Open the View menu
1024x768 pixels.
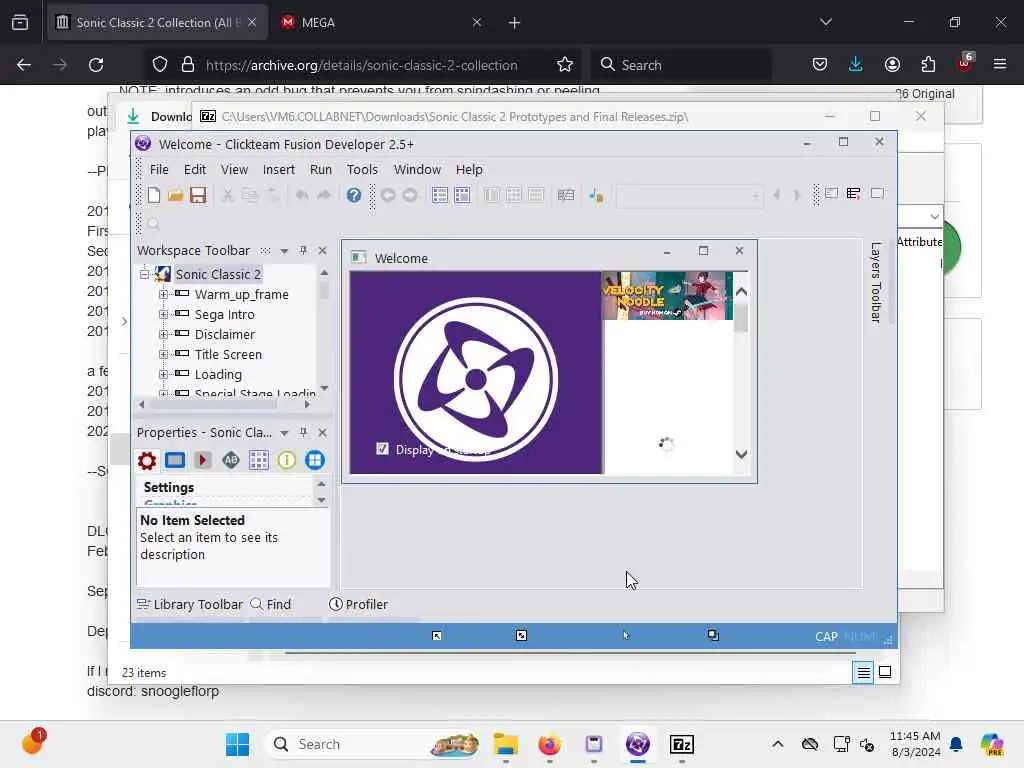pyautogui.click(x=234, y=169)
